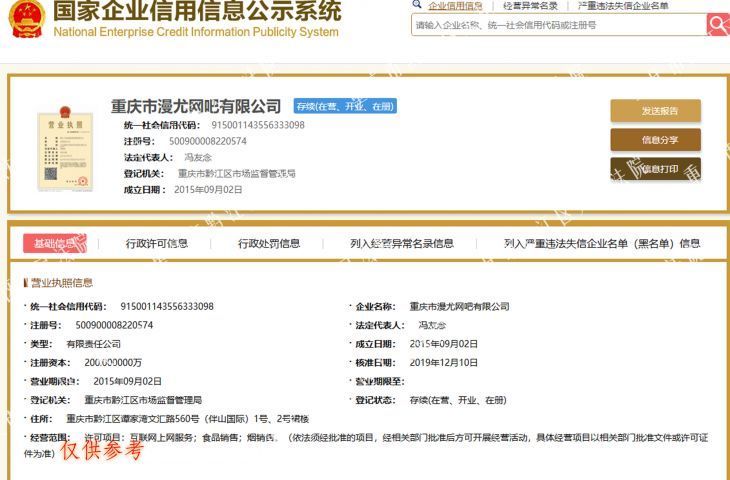The image size is (730, 480).
Task: Click the national emblem logo
Action: pos(27,19)
